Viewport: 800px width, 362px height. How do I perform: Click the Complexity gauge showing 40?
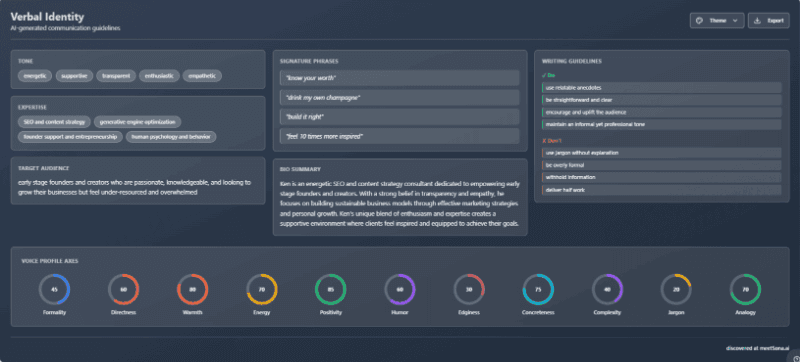(607, 289)
